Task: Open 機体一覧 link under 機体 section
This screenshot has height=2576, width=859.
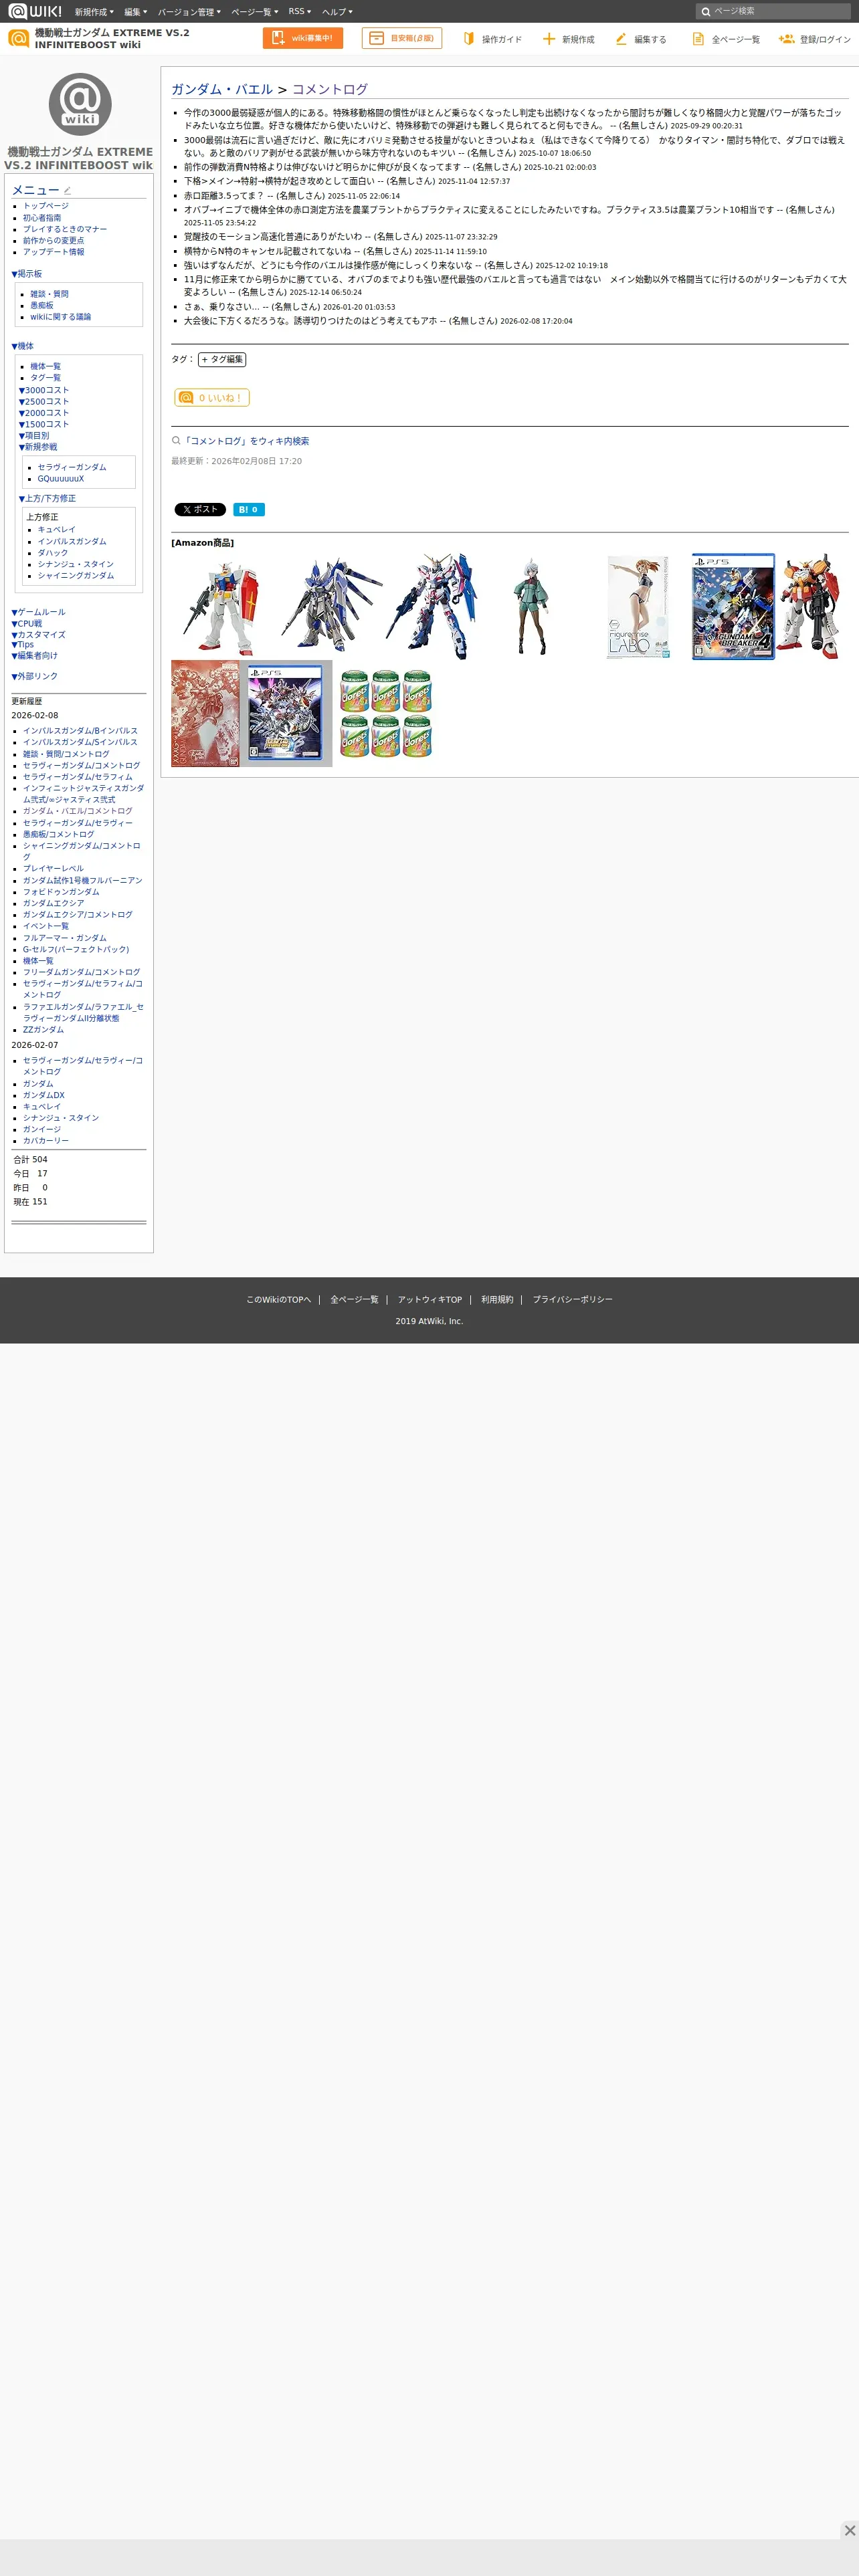Action: pyautogui.click(x=45, y=366)
